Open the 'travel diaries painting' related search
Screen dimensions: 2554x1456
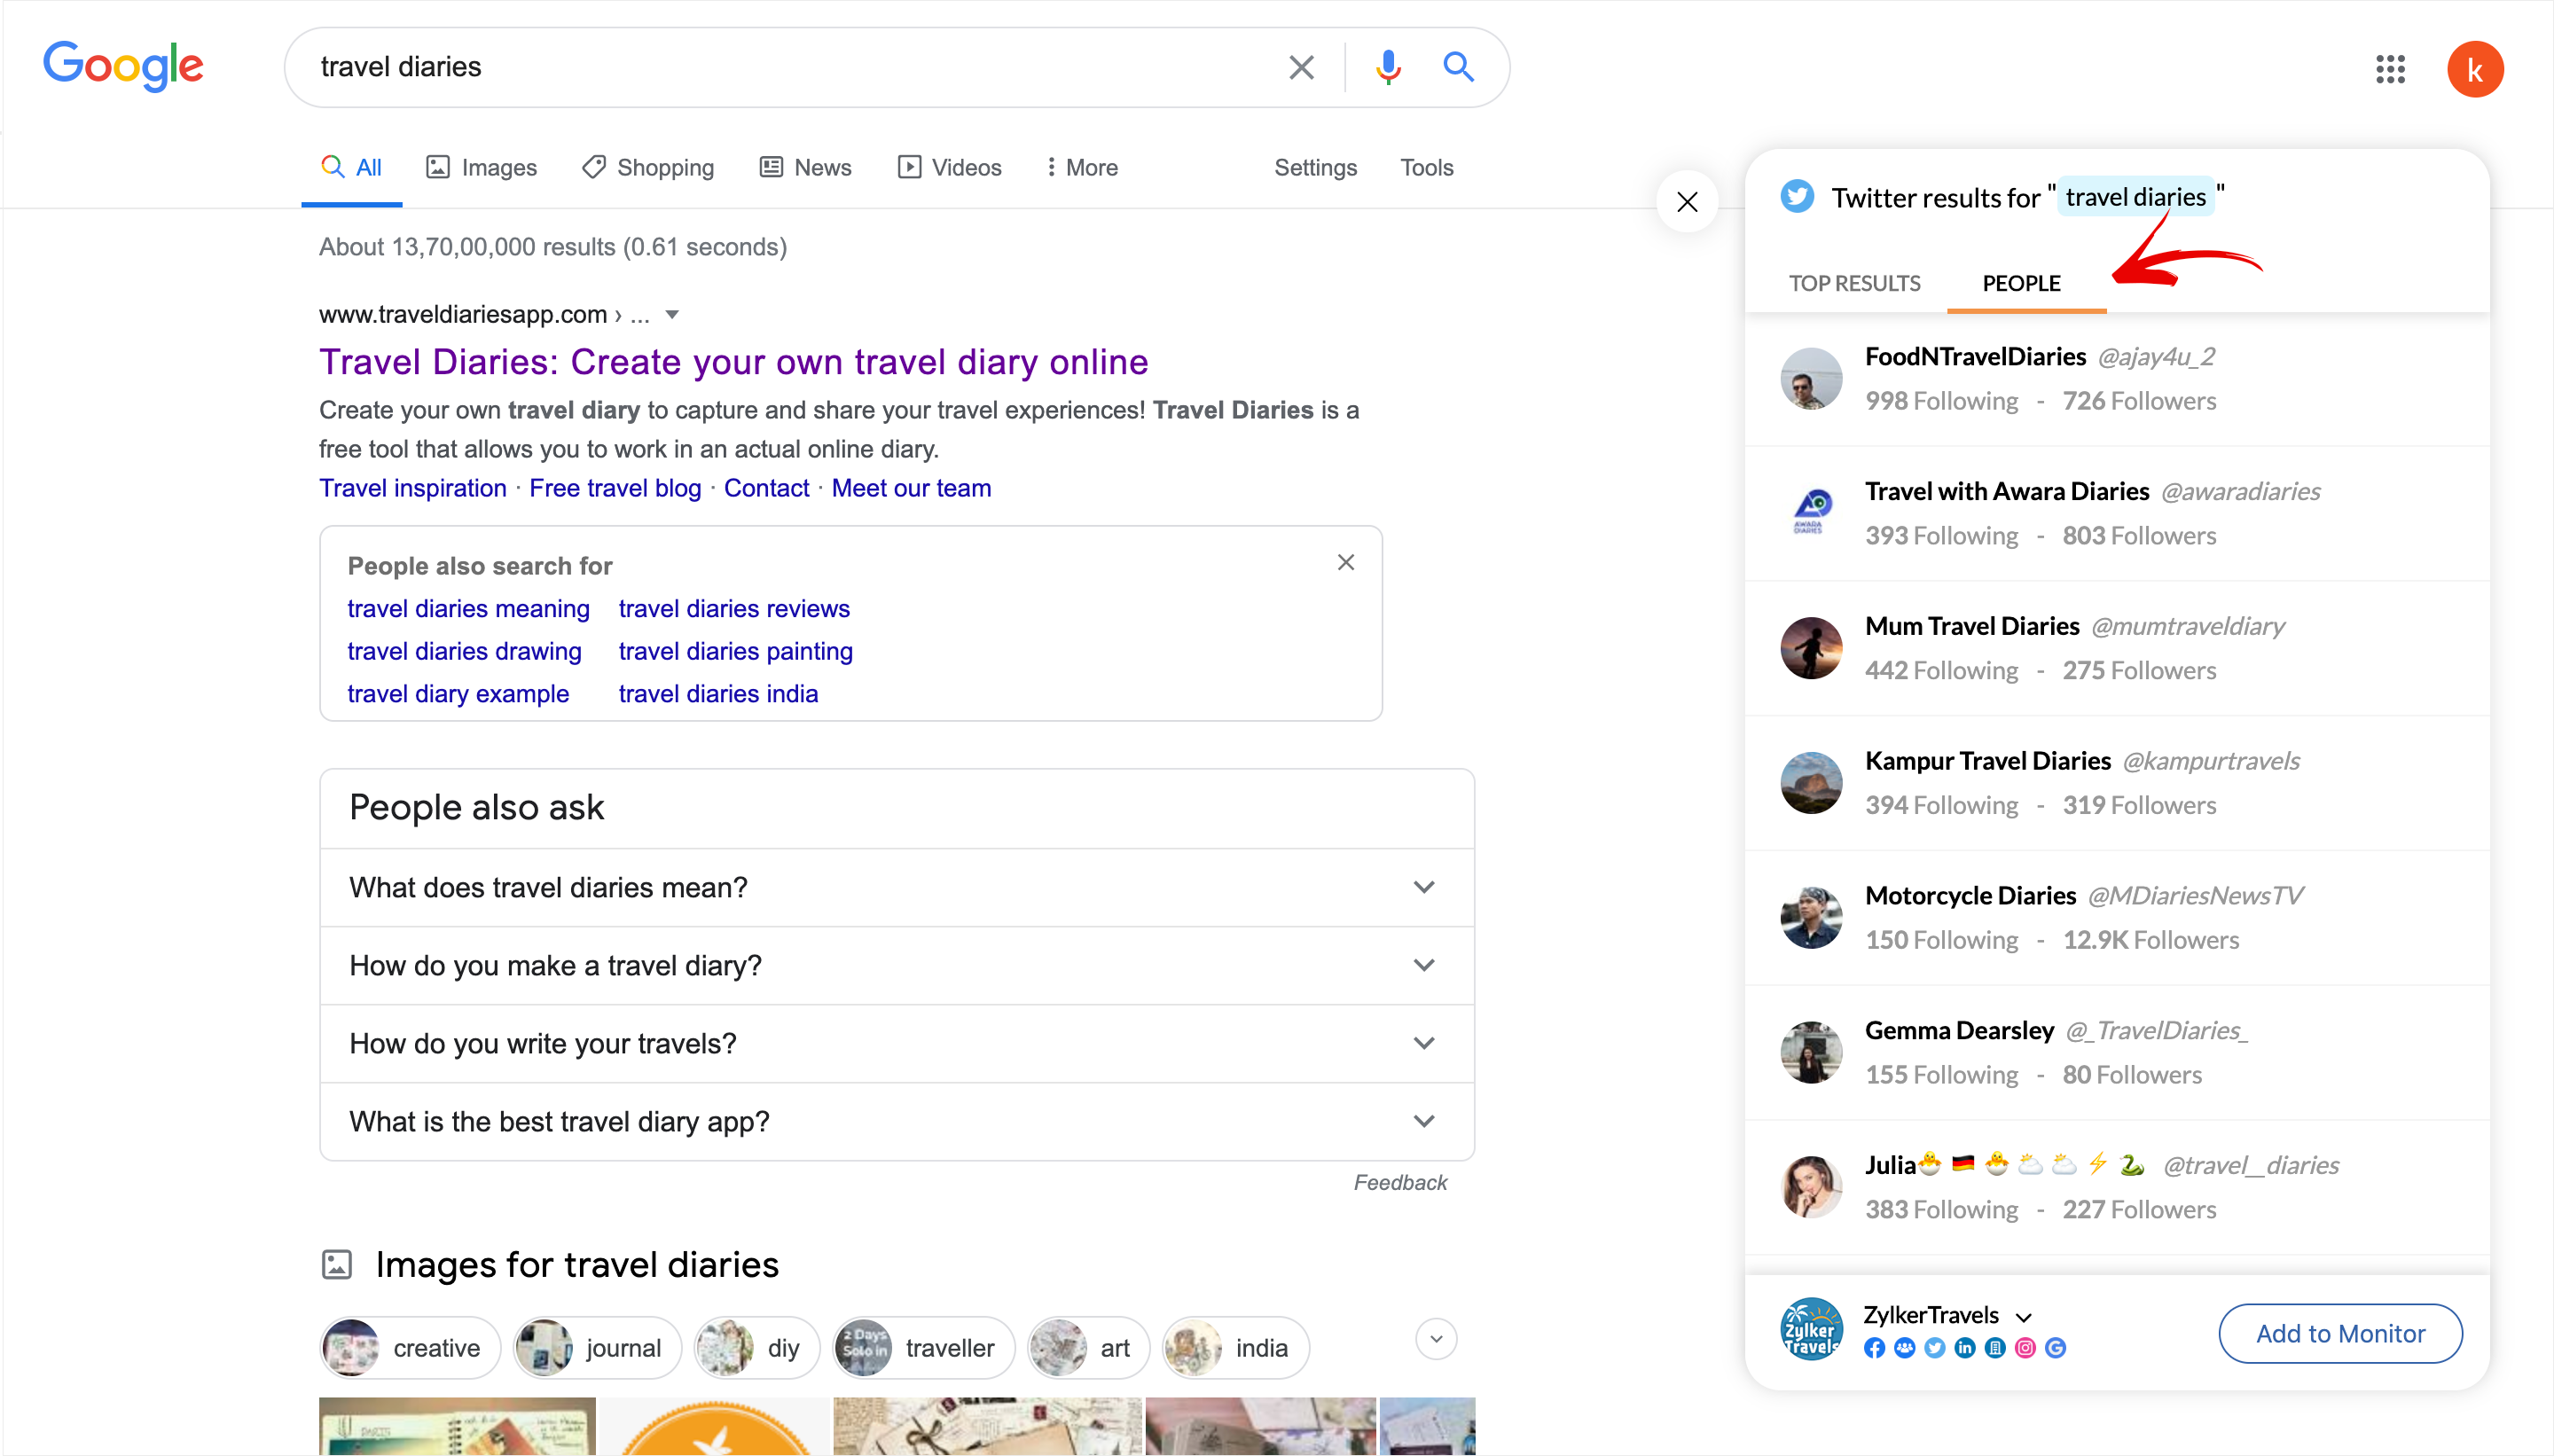[735, 651]
